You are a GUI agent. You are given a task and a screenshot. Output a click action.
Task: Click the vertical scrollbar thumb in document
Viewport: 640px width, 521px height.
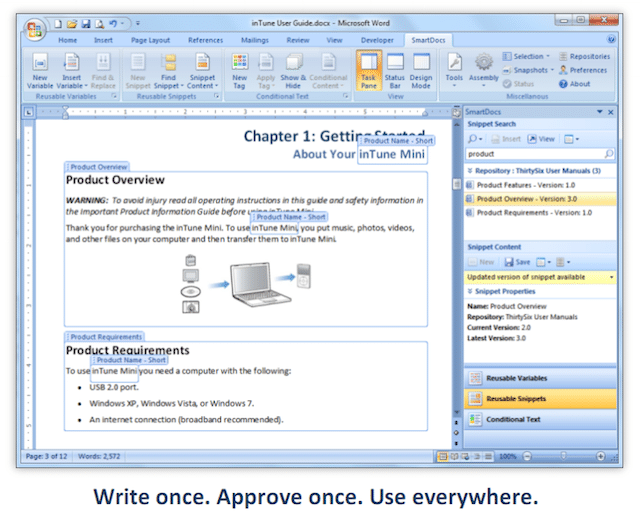(x=457, y=184)
